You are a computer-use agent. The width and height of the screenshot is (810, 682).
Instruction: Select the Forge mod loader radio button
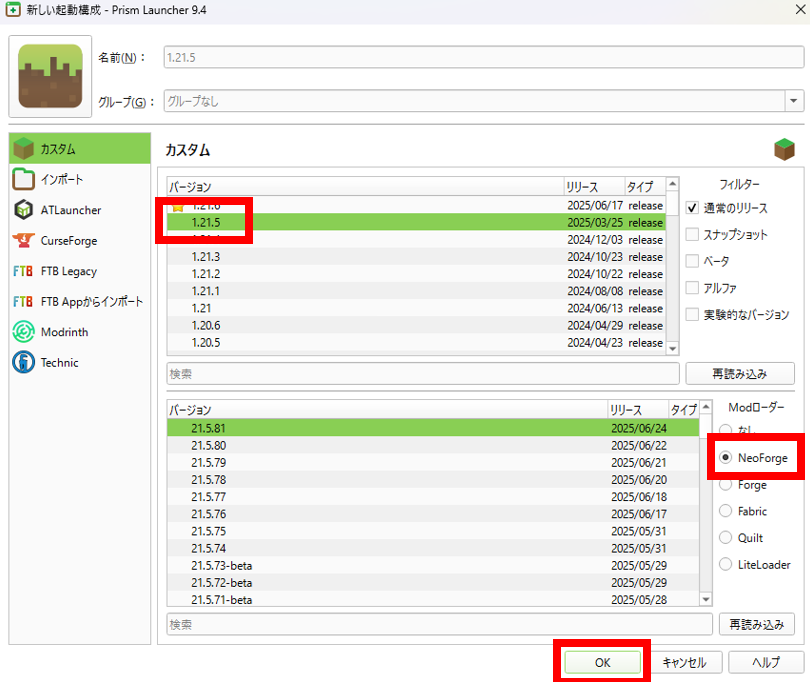726,485
